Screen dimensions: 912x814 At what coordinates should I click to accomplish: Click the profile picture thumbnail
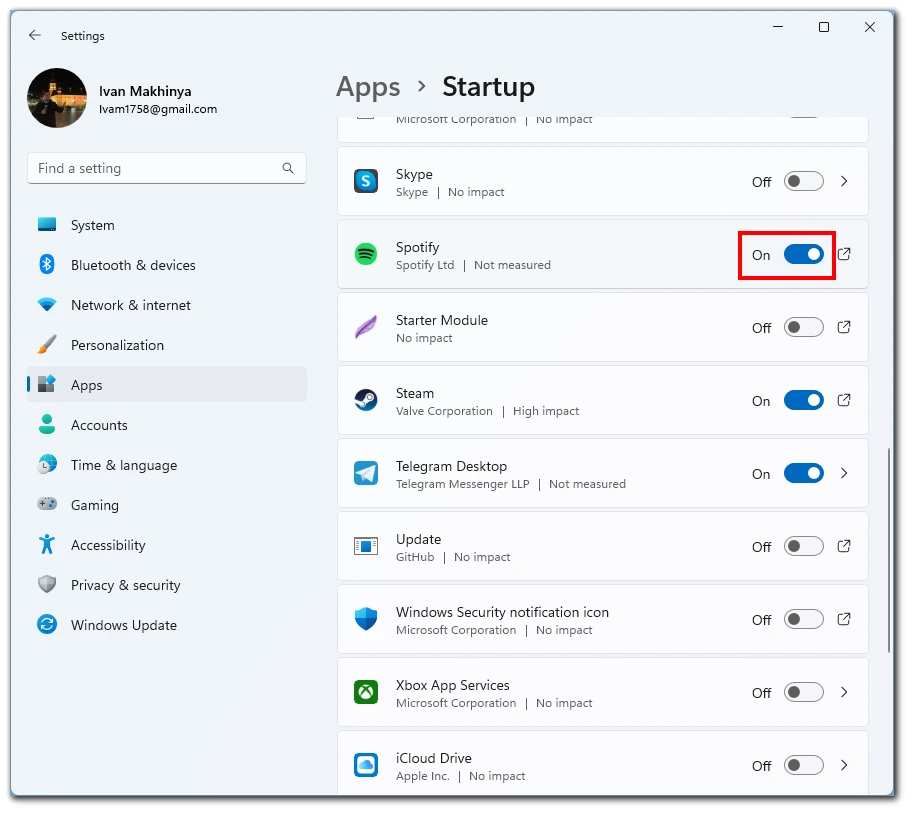pos(57,98)
